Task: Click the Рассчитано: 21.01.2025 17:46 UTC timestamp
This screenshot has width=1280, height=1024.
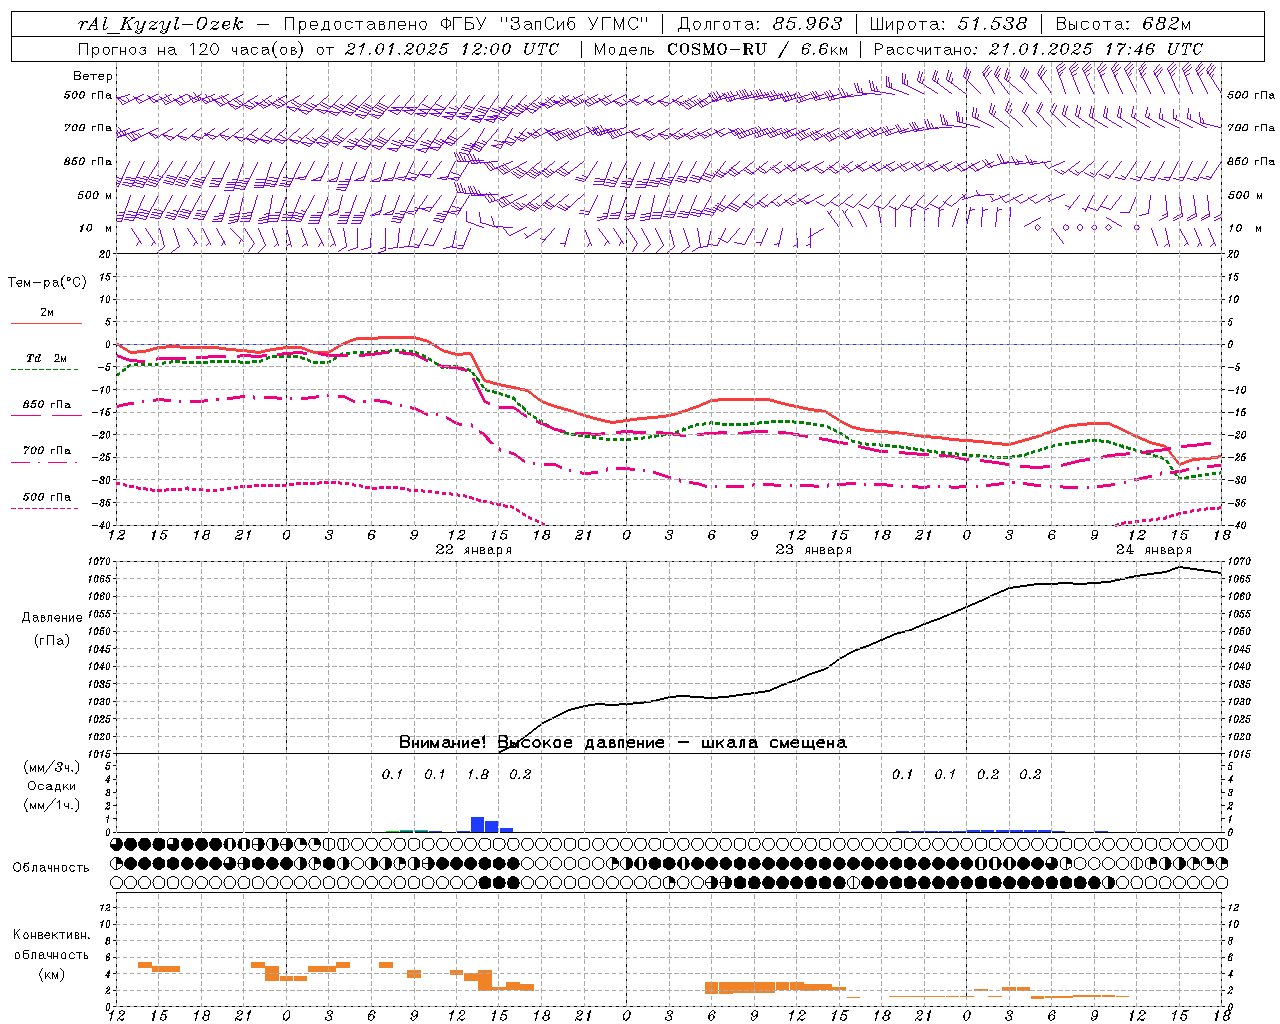Action: tap(1038, 49)
